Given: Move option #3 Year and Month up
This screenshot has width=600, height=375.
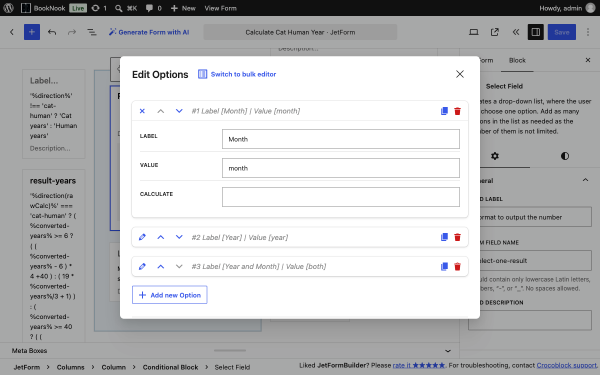Looking at the screenshot, I should [x=161, y=266].
